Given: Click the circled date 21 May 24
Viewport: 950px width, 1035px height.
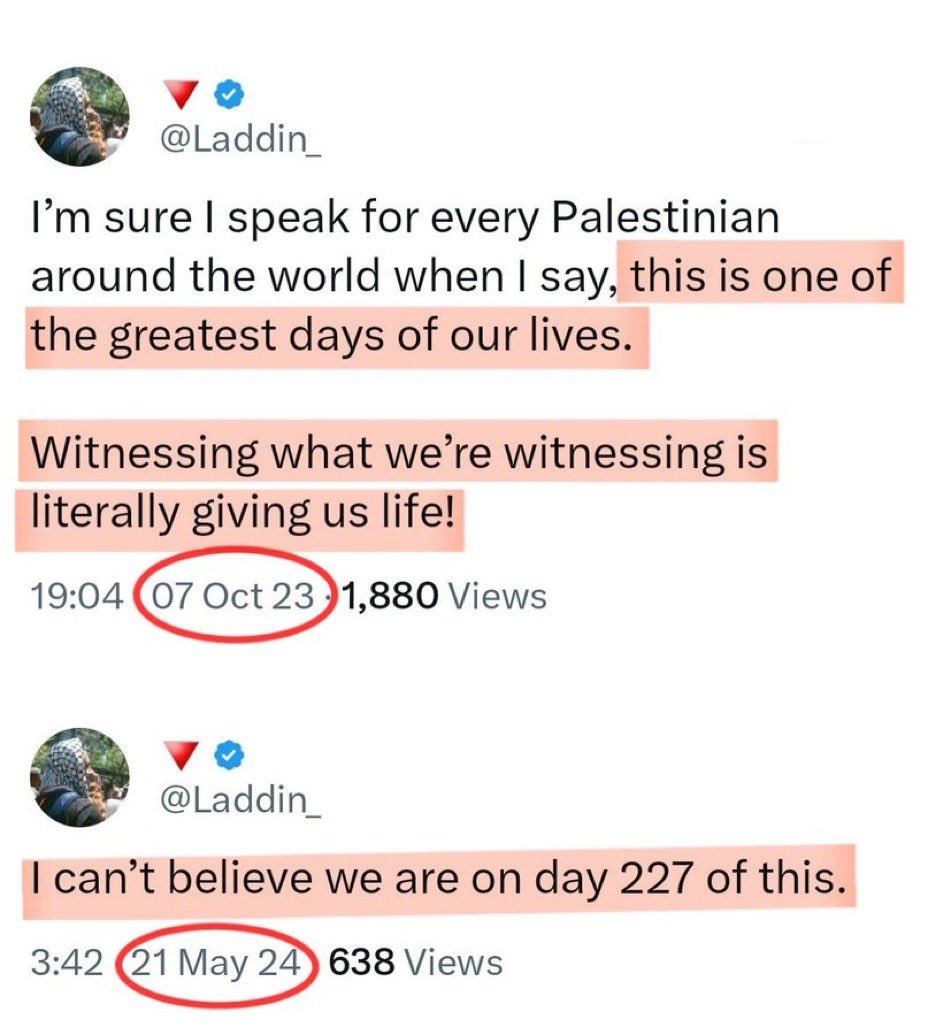Looking at the screenshot, I should pyautogui.click(x=217, y=962).
